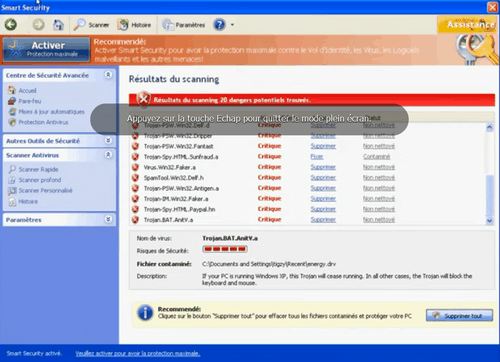Click results list scroll down arrow
The width and height of the screenshot is (500, 362).
tap(489, 221)
